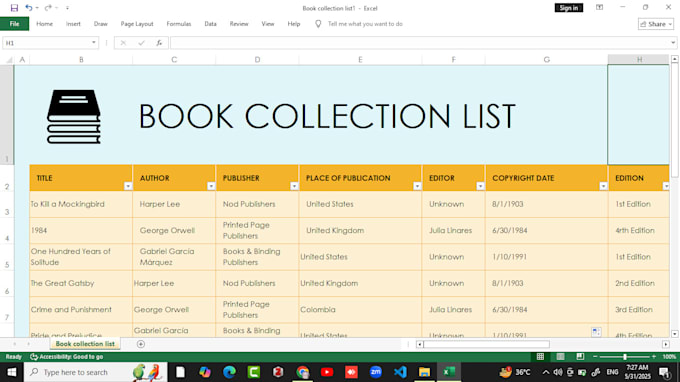Open YouTube from the taskbar
Image resolution: width=680 pixels, height=382 pixels.
[327, 372]
